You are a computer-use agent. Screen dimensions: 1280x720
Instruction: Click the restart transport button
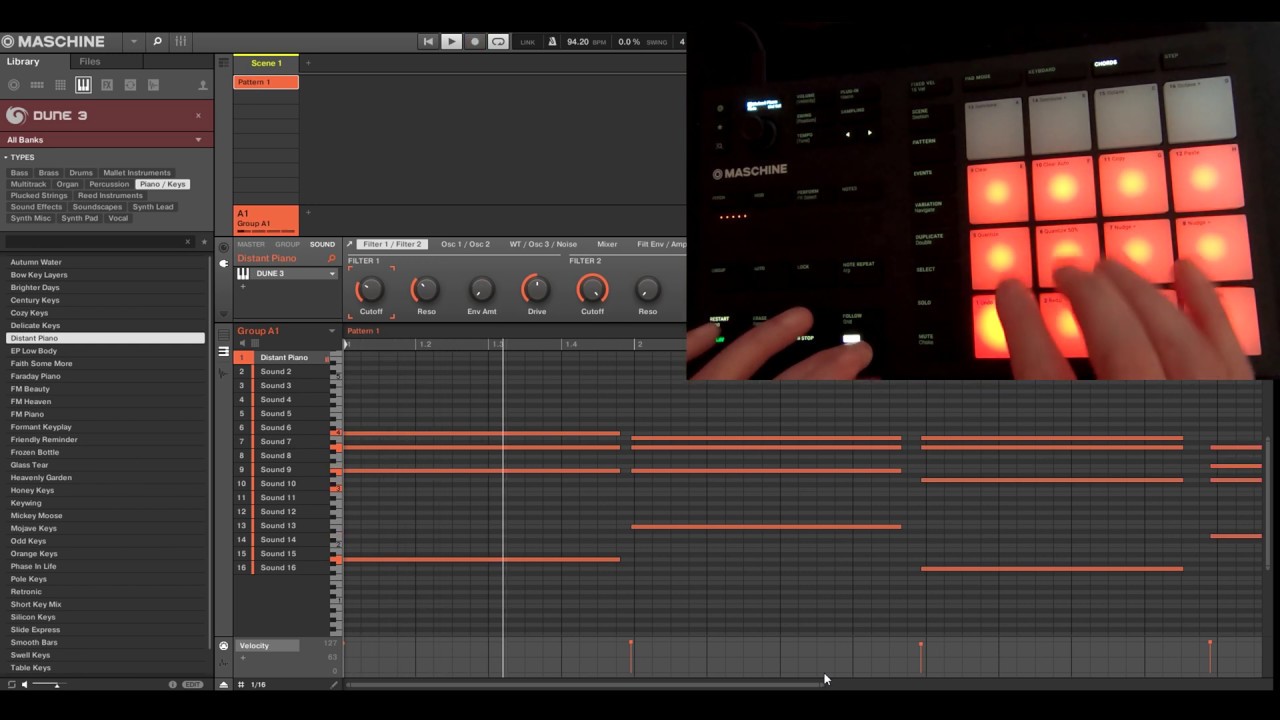pos(428,41)
